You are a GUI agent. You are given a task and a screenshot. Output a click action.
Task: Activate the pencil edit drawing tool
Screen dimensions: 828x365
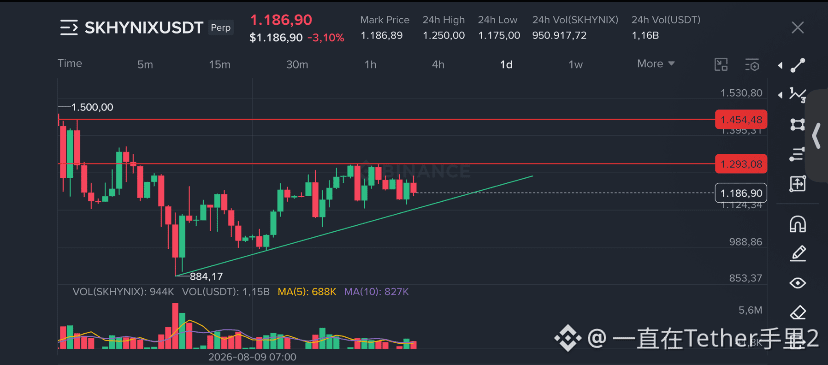click(x=797, y=254)
